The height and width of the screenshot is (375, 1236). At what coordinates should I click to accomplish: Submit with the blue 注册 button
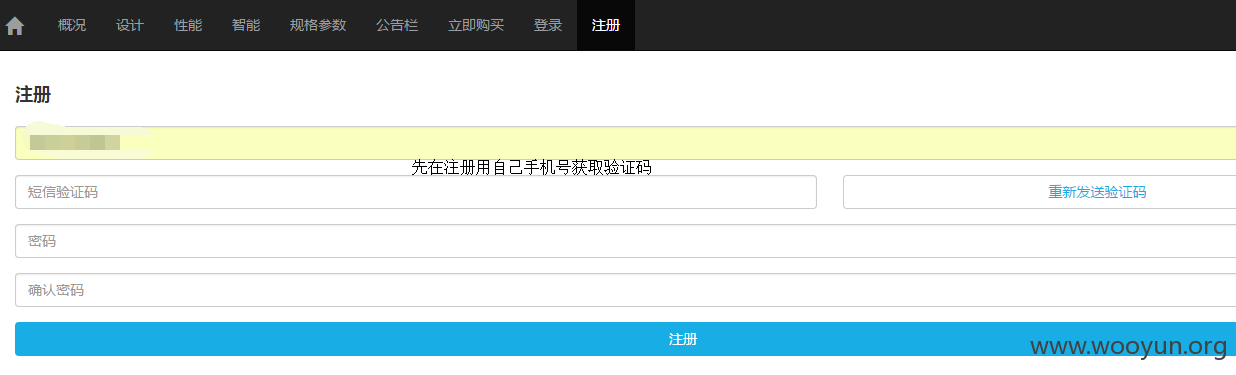click(625, 339)
